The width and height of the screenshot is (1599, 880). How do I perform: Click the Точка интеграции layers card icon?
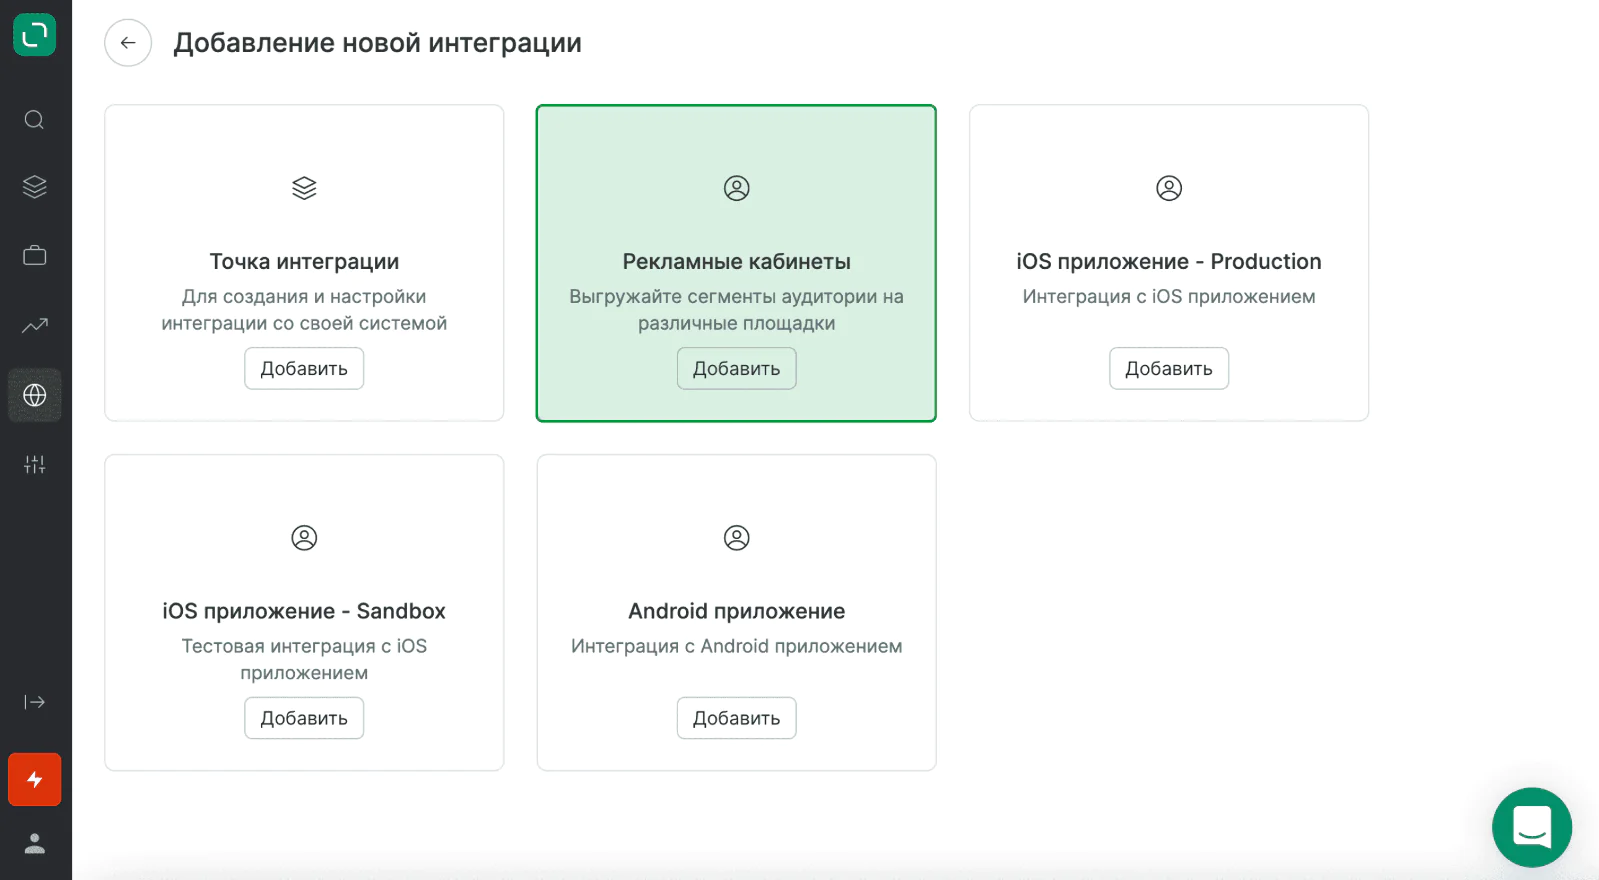[x=304, y=188]
